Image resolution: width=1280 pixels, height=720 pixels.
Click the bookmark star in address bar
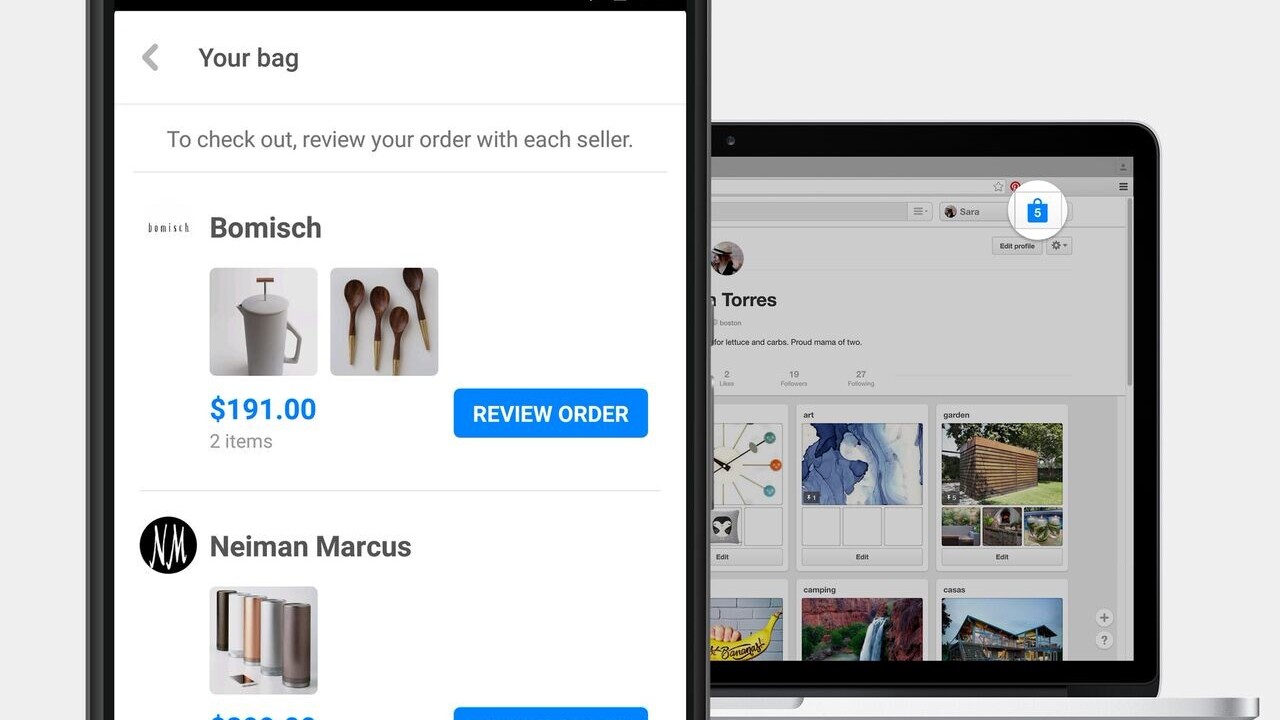point(998,187)
